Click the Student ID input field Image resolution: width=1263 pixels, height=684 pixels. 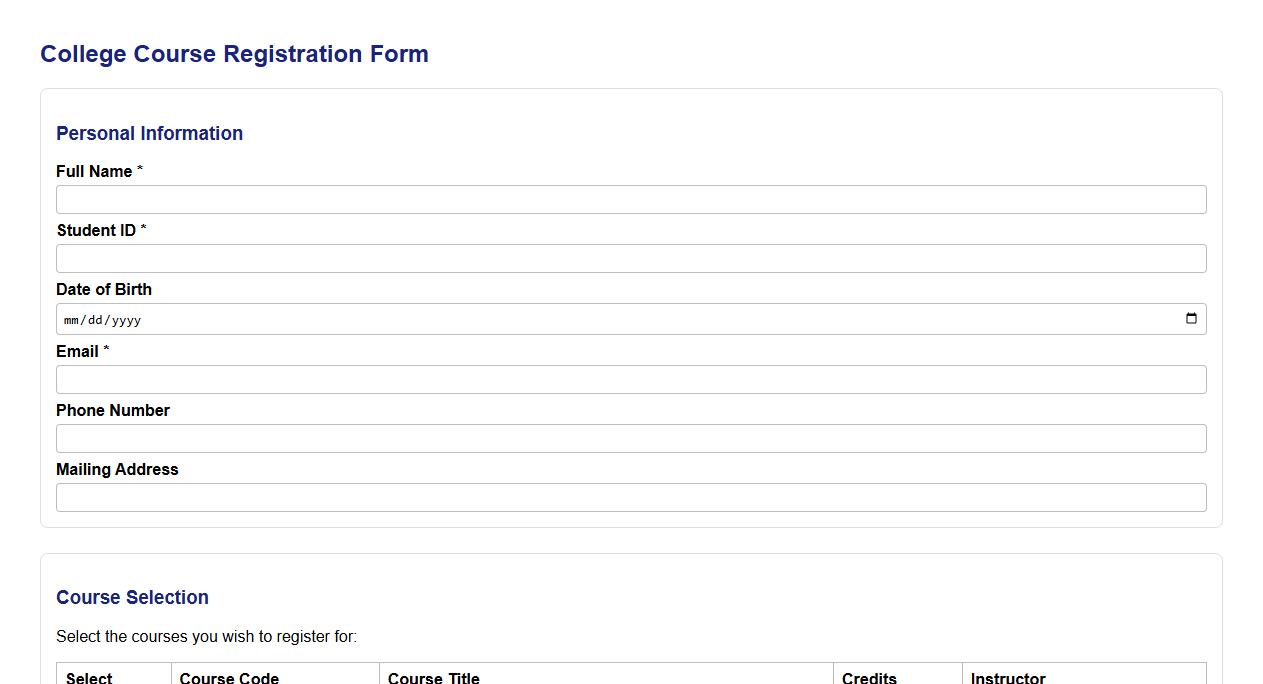click(x=631, y=258)
